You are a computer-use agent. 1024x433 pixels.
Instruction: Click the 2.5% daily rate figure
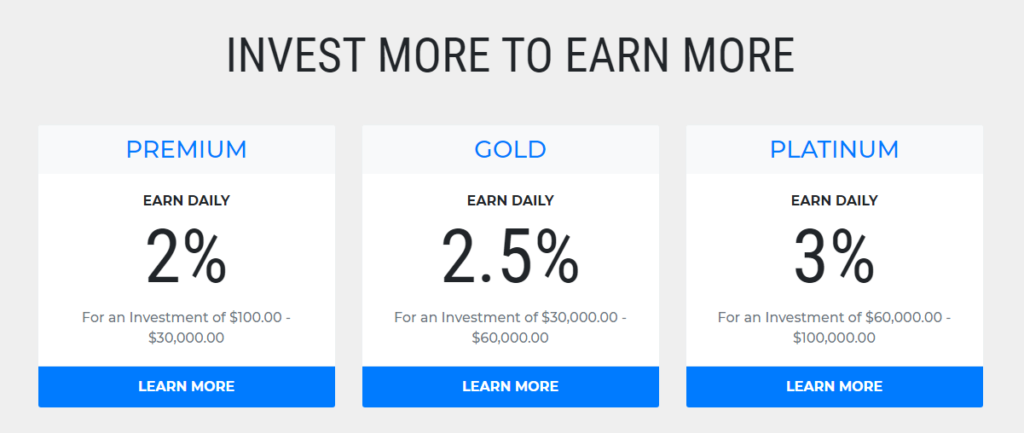coord(510,256)
